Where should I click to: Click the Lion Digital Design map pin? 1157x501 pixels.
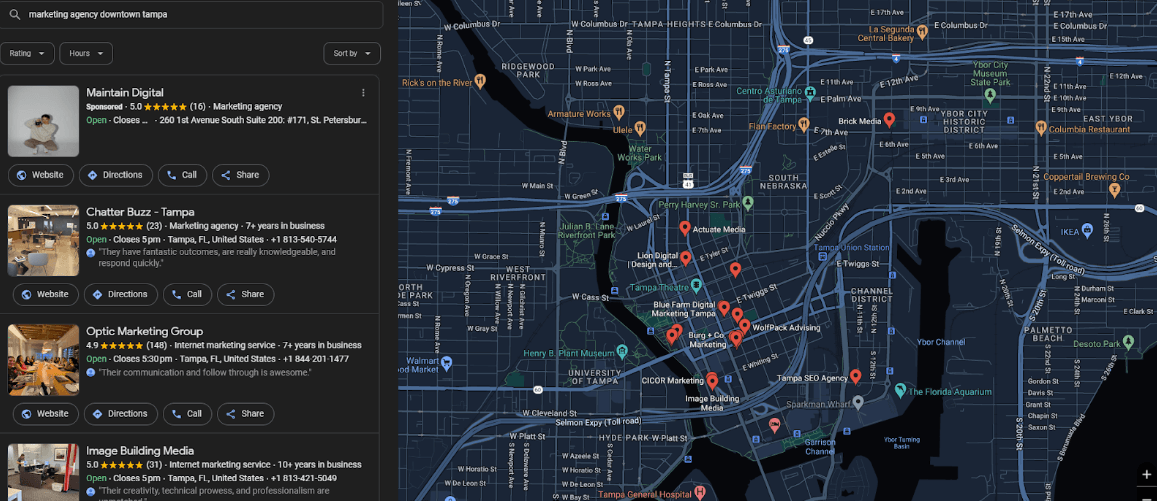pyautogui.click(x=685, y=258)
